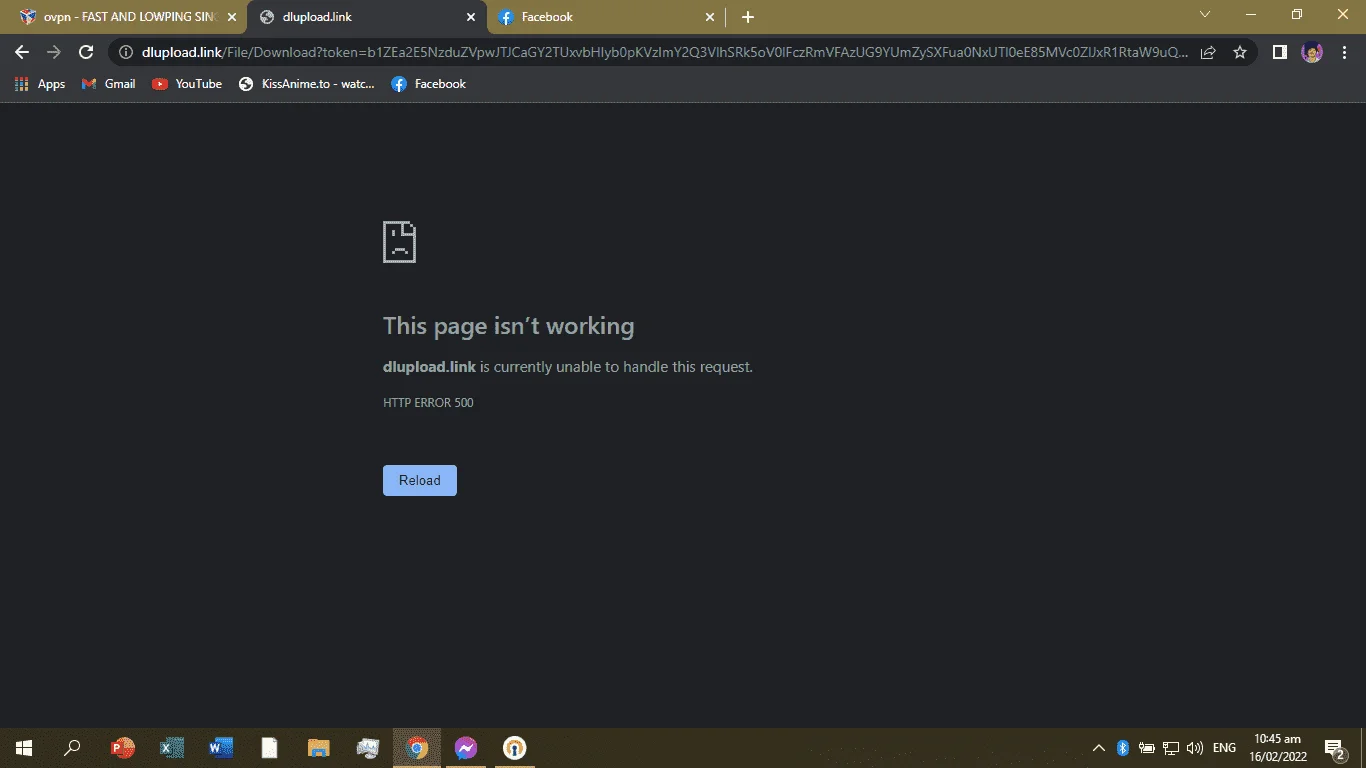Open network connection tray icon
Viewport: 1366px width, 768px height.
(x=1170, y=748)
